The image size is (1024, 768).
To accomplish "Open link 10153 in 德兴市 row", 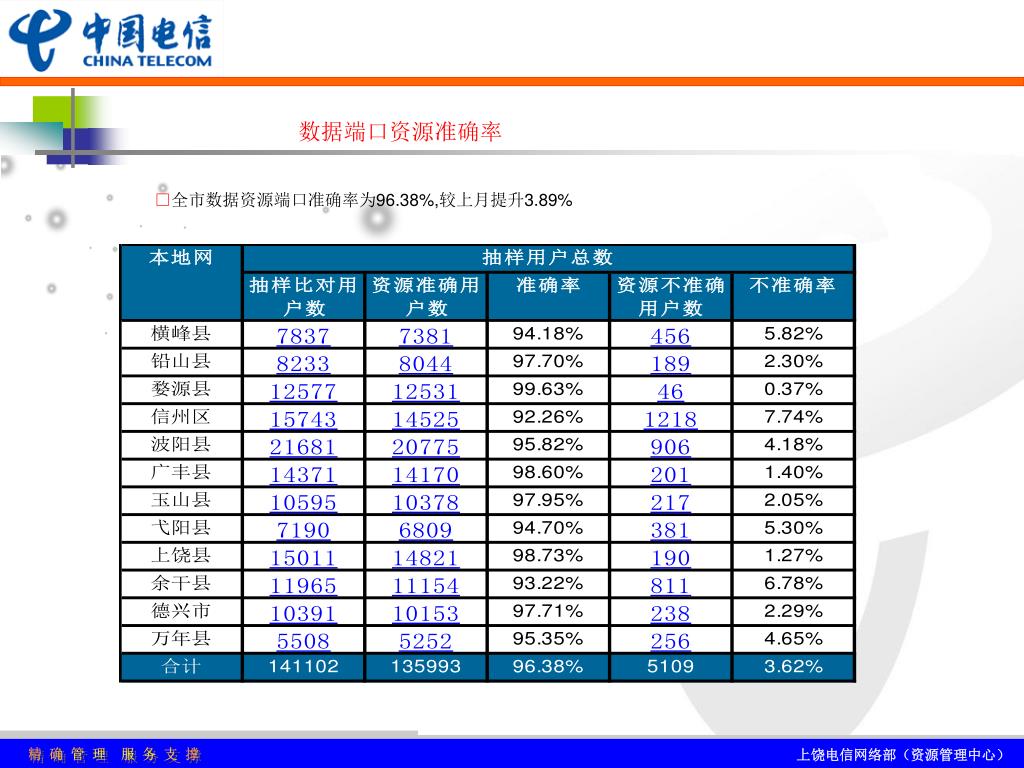I will (425, 613).
